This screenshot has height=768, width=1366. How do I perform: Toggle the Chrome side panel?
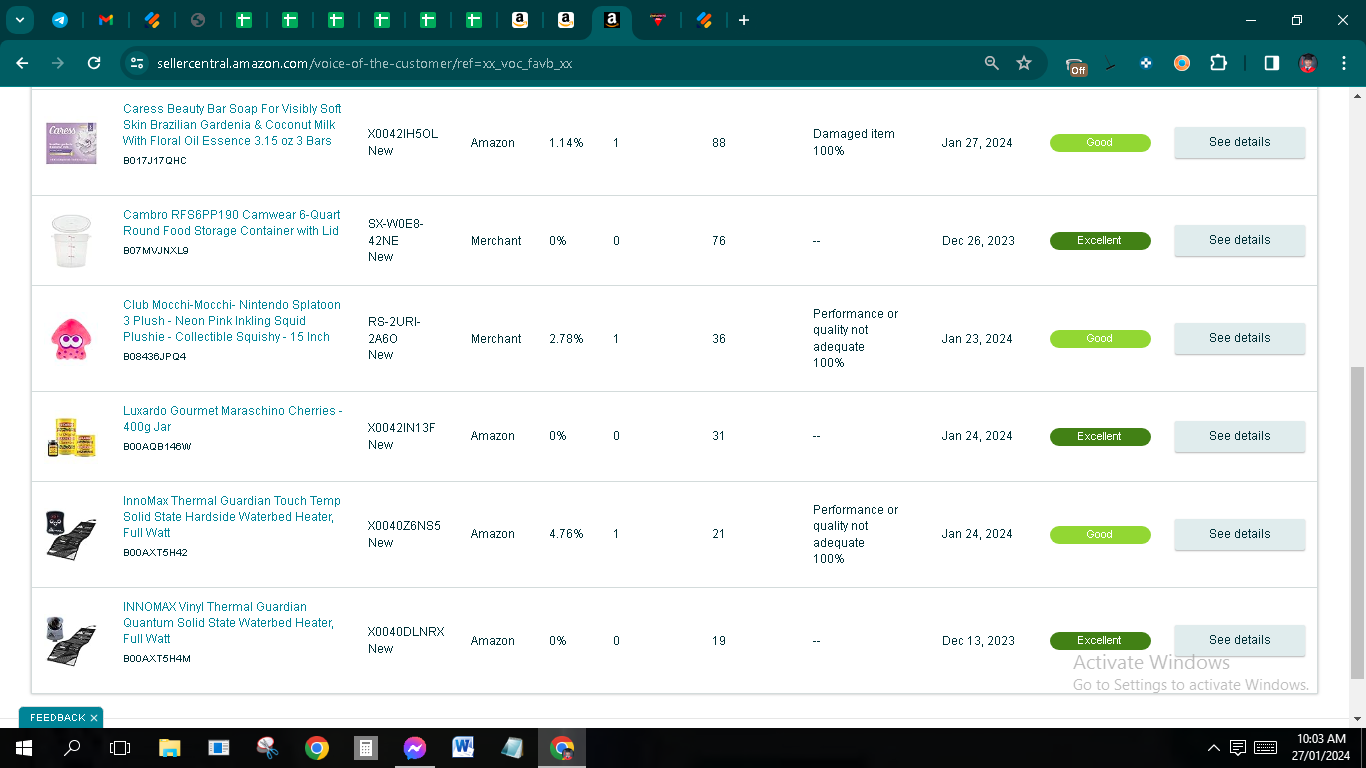click(x=1271, y=63)
